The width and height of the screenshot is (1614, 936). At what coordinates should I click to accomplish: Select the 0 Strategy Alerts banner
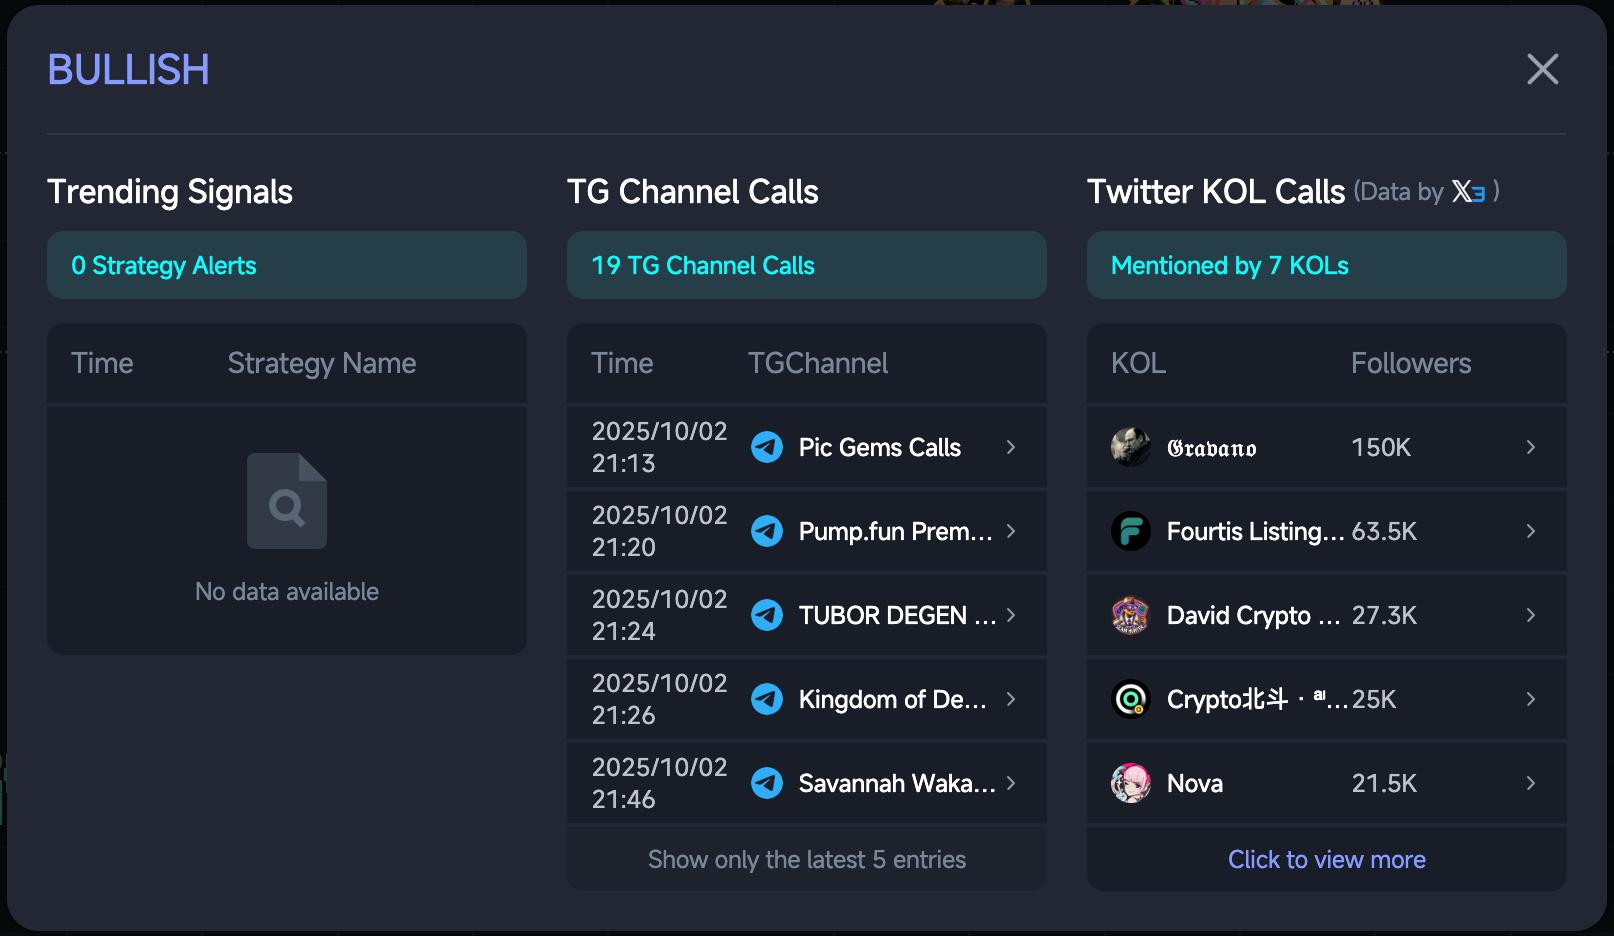click(286, 265)
